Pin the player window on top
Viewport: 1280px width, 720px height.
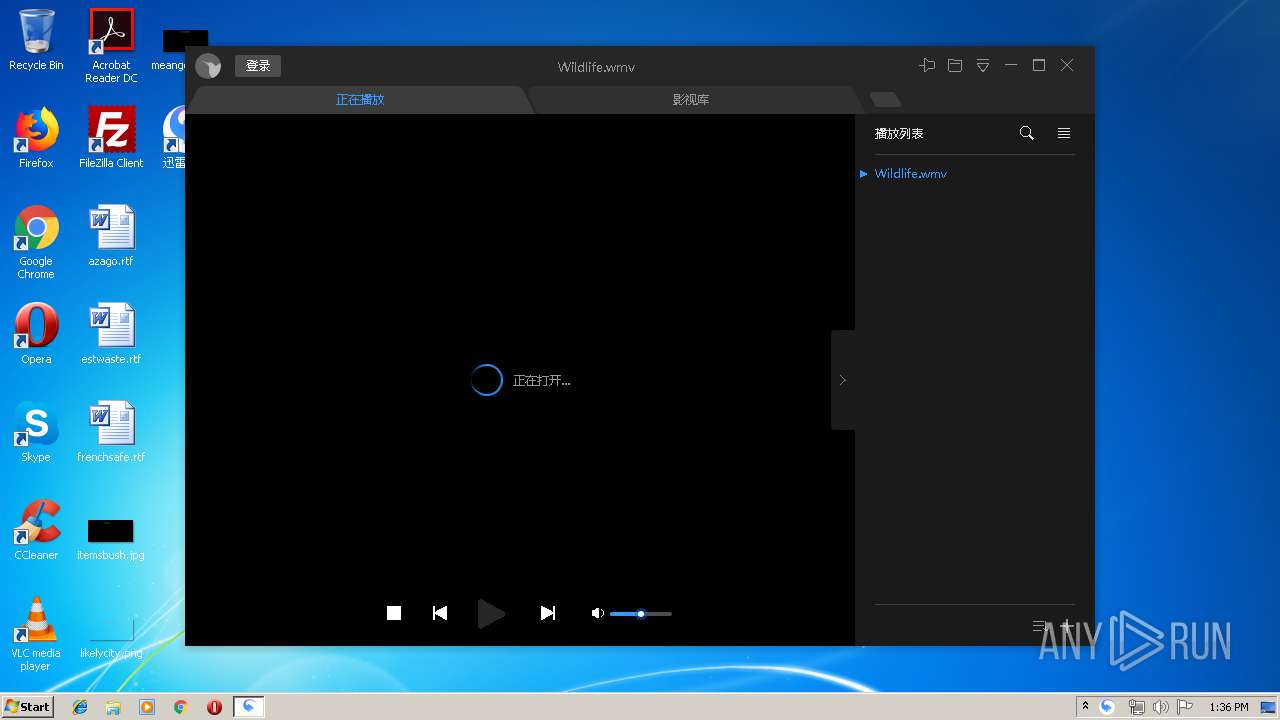click(927, 65)
